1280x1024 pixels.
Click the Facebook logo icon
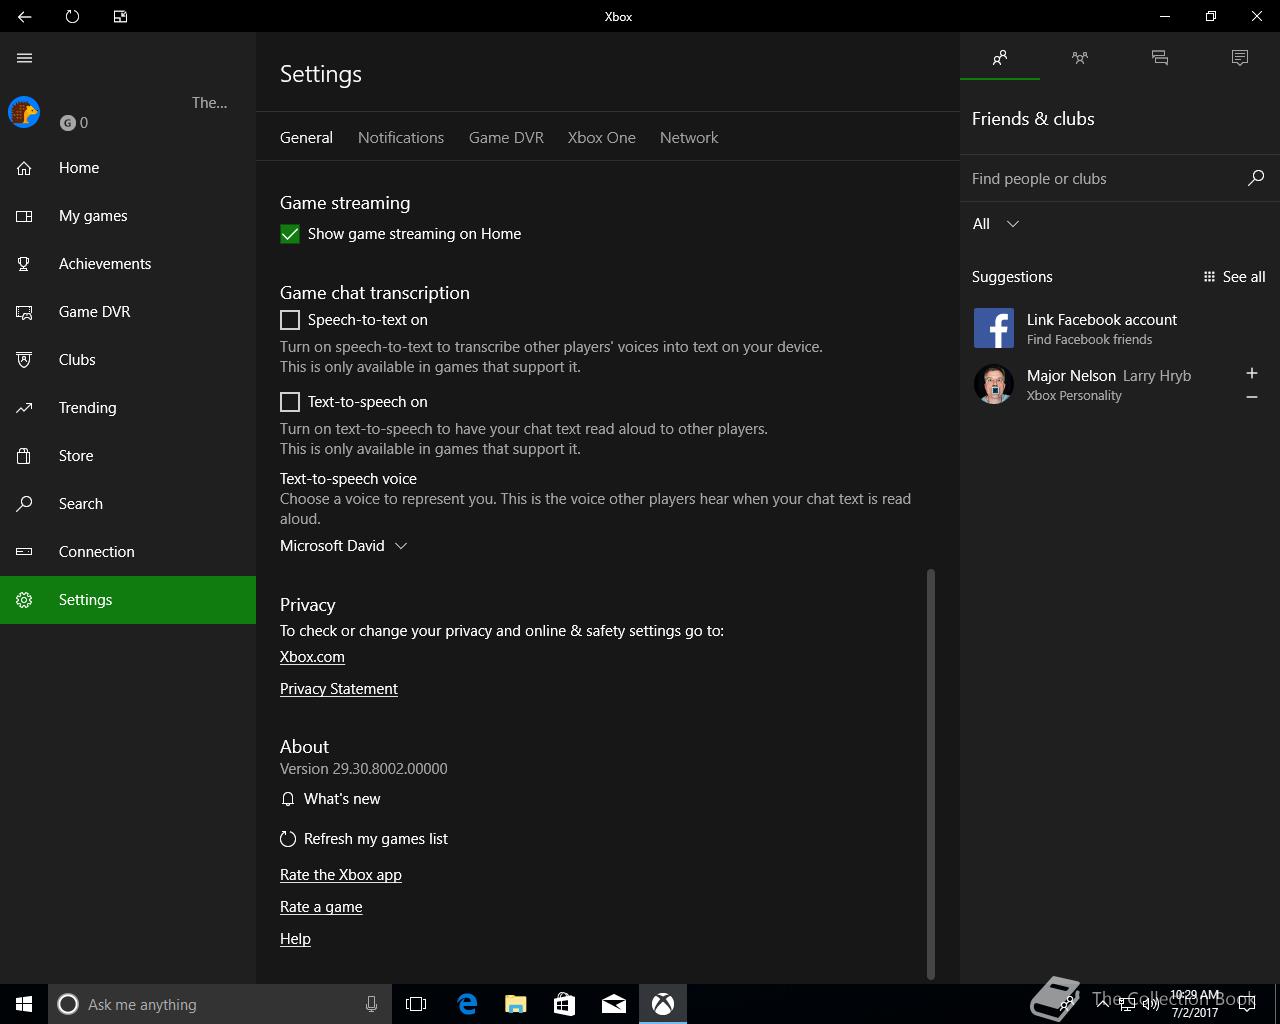click(x=994, y=328)
